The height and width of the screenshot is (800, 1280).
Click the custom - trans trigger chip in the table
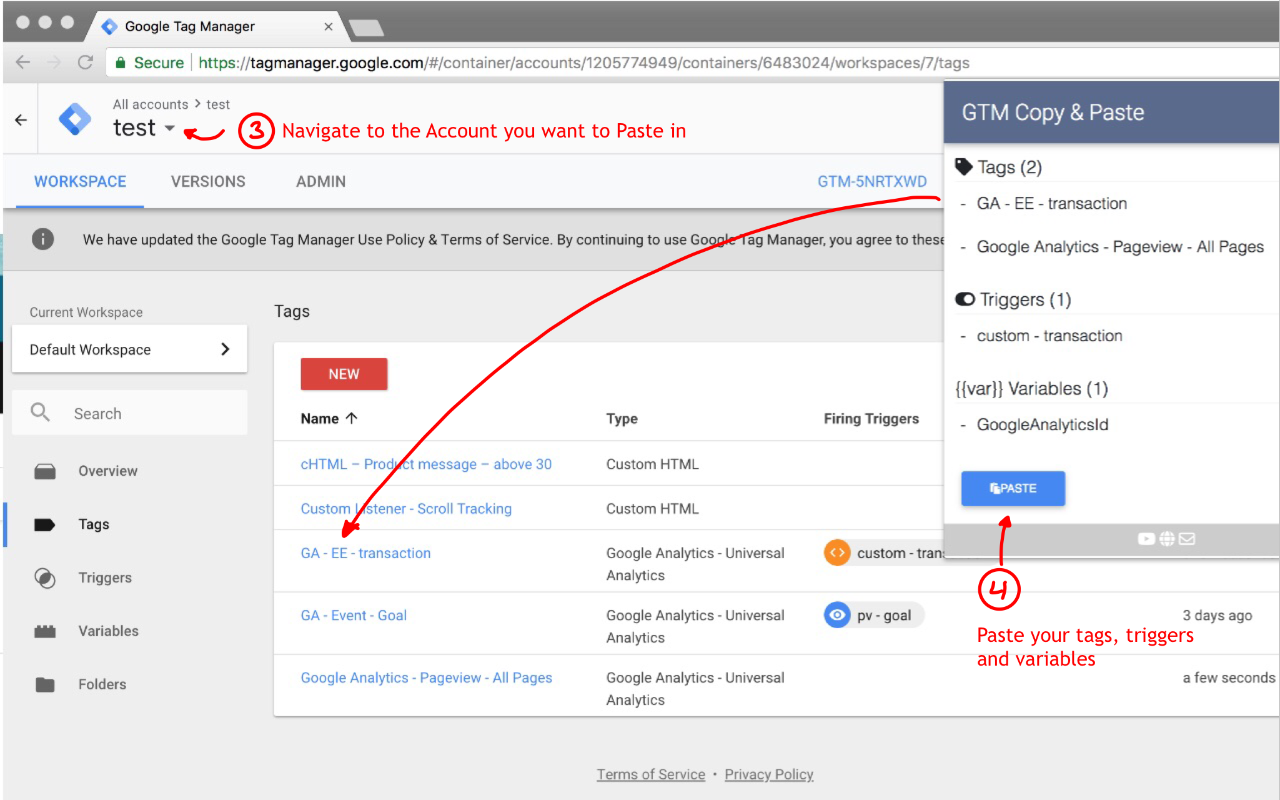click(884, 553)
